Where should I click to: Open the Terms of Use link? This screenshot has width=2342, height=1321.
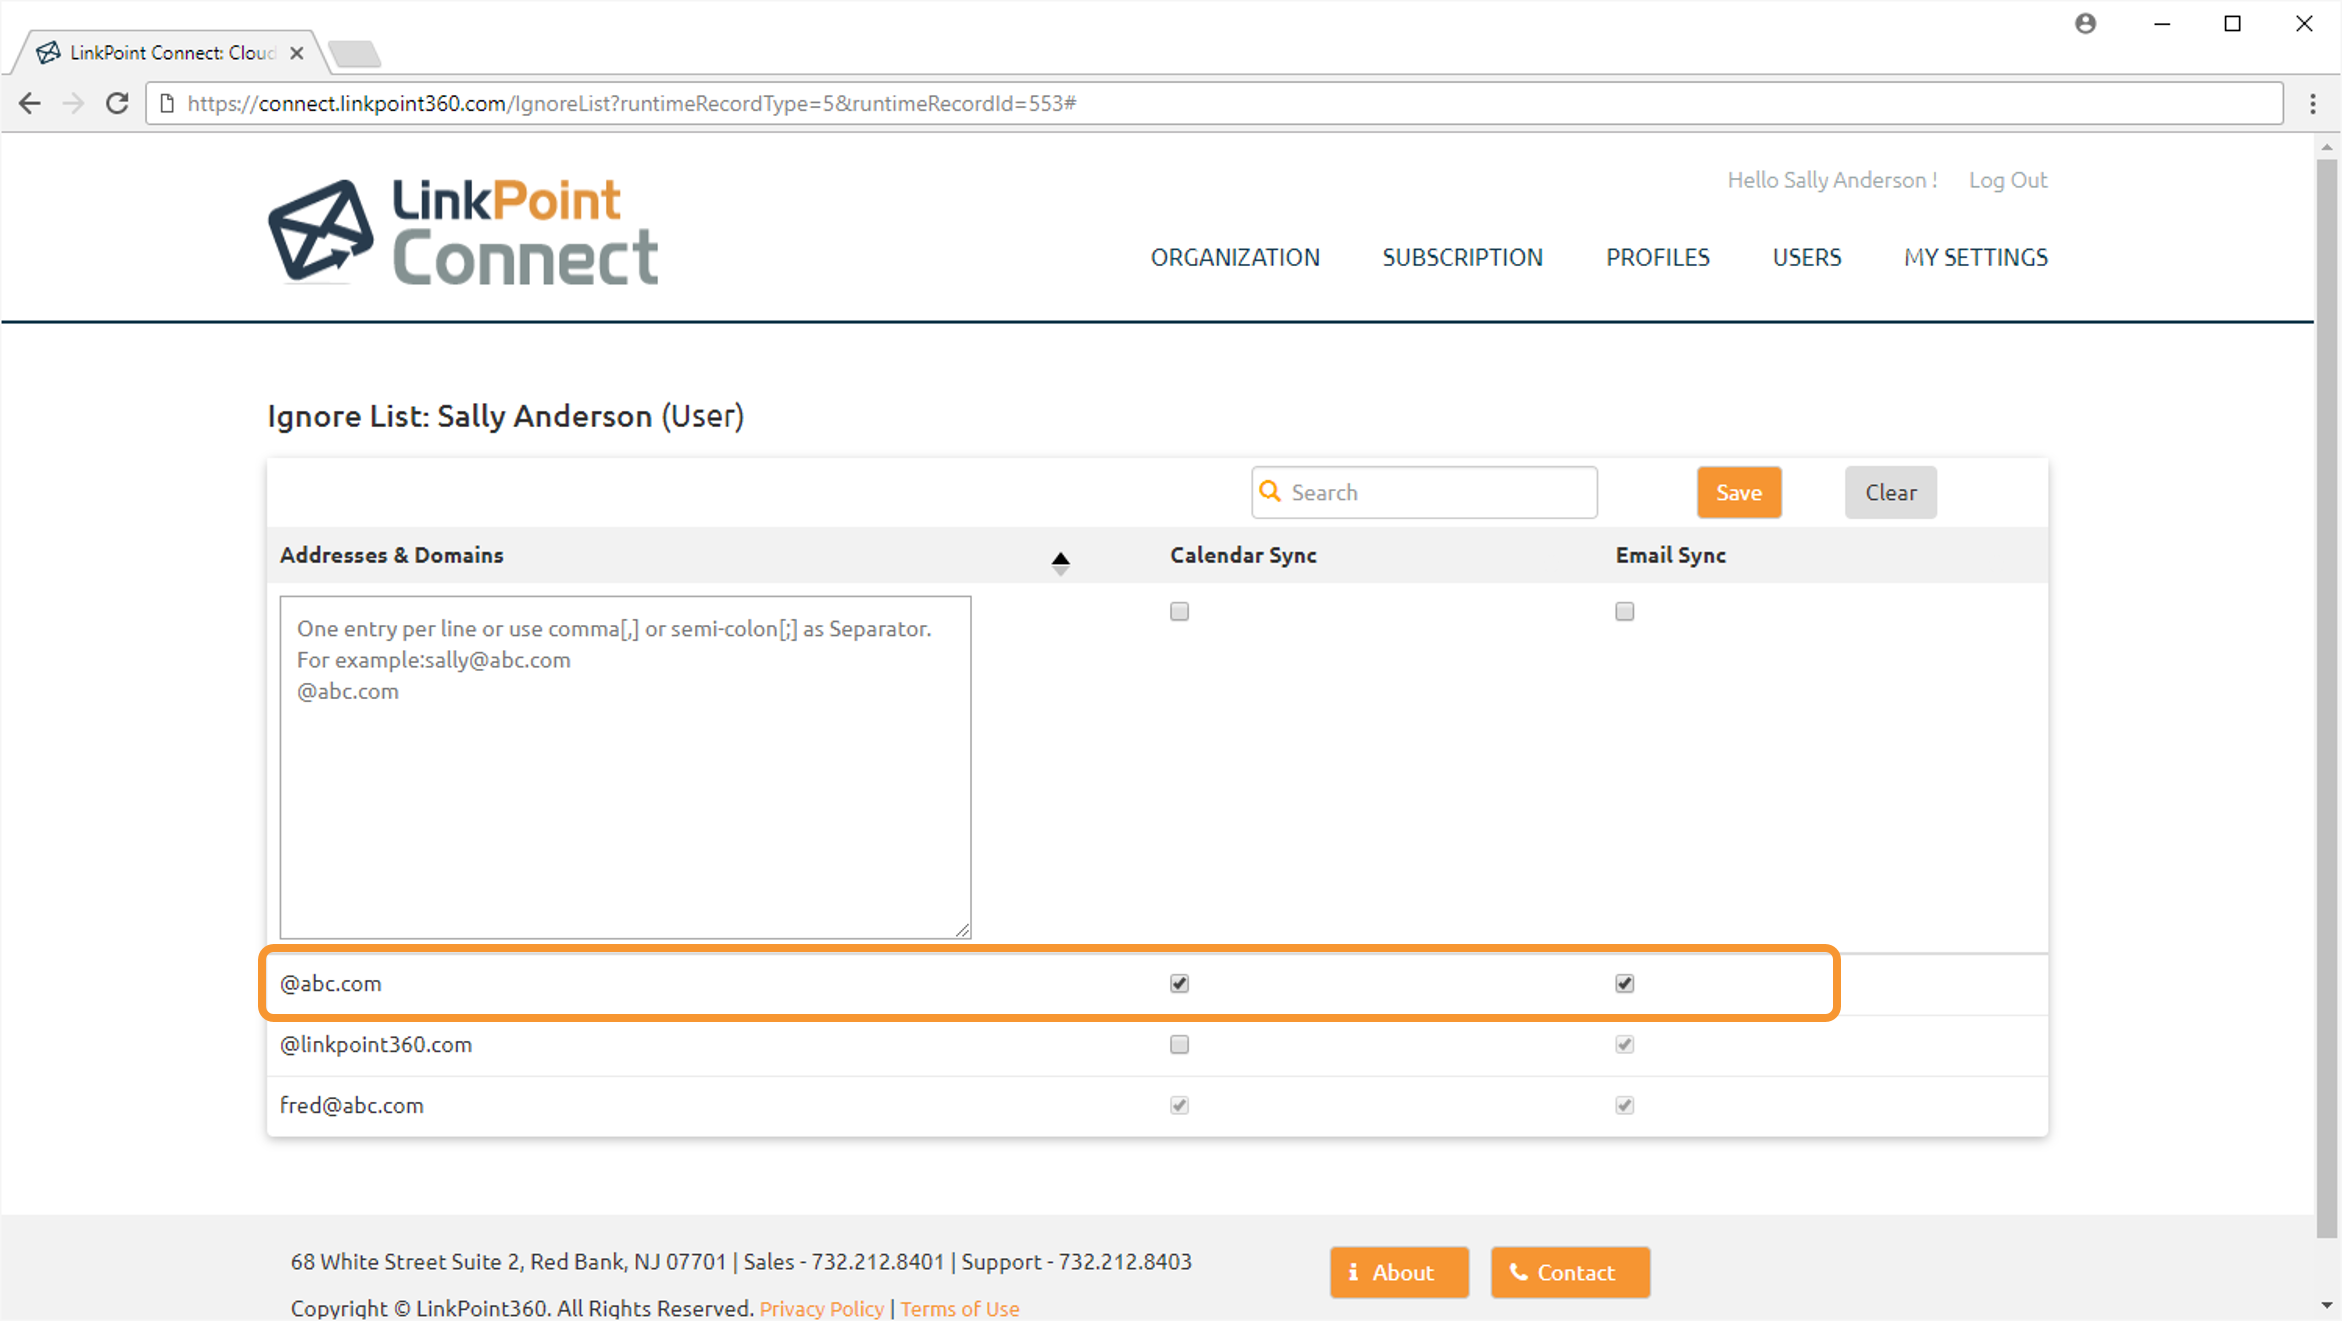click(x=959, y=1308)
